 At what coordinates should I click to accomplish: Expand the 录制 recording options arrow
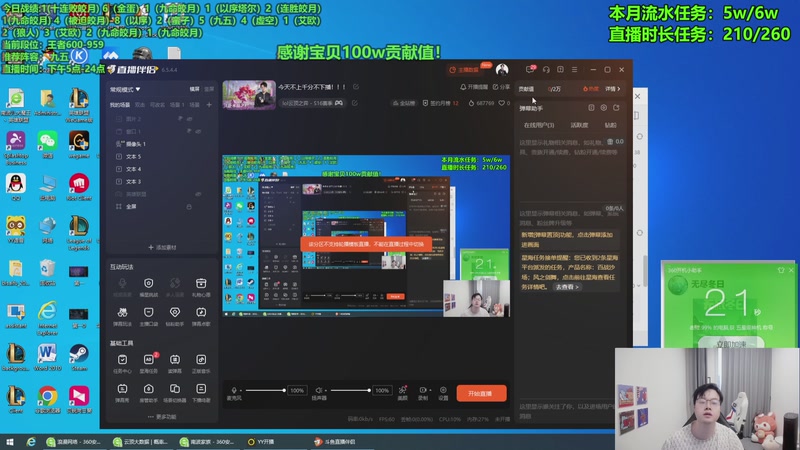(430, 390)
